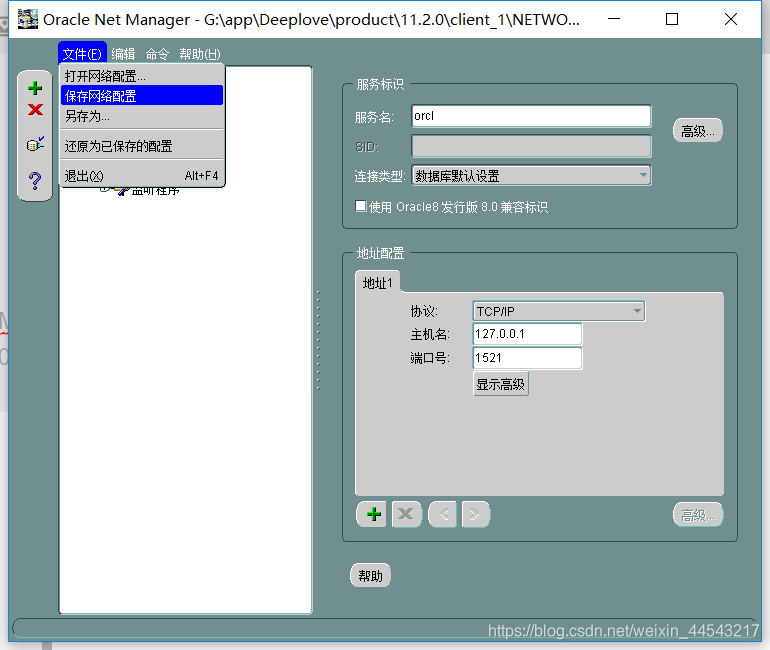Click 打开网络配置... menu entry
Screen dimensions: 770x650
pos(105,76)
